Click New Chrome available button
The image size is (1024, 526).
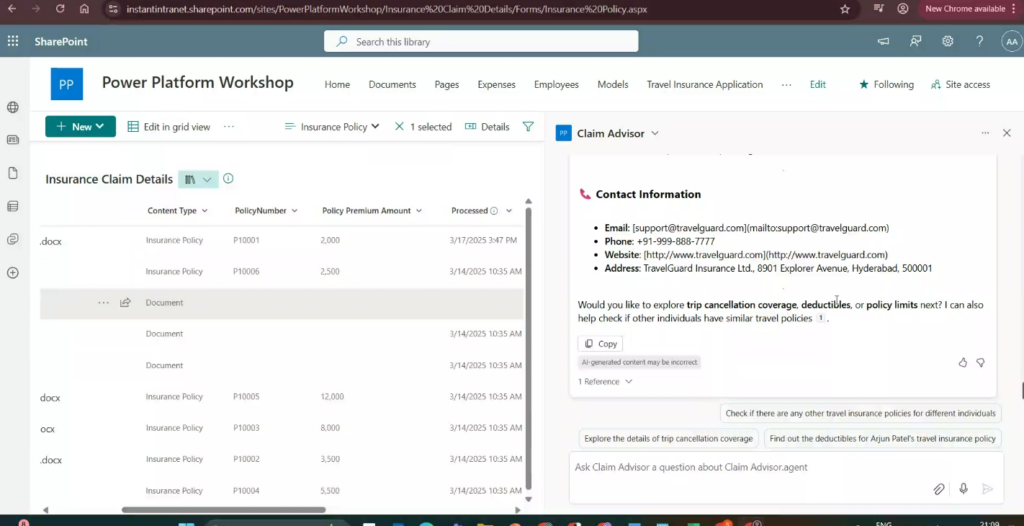[x=972, y=9]
